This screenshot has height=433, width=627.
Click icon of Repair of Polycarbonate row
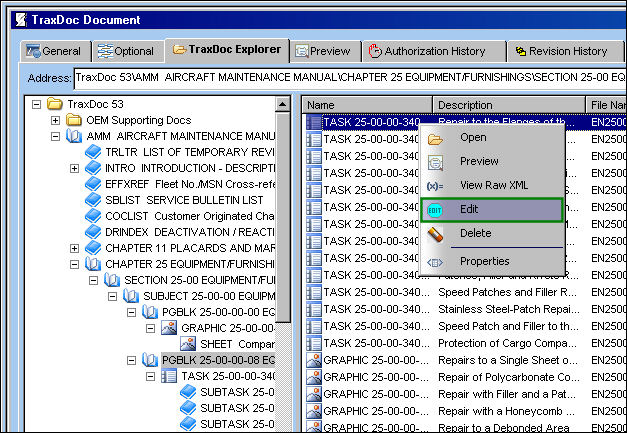coord(314,377)
